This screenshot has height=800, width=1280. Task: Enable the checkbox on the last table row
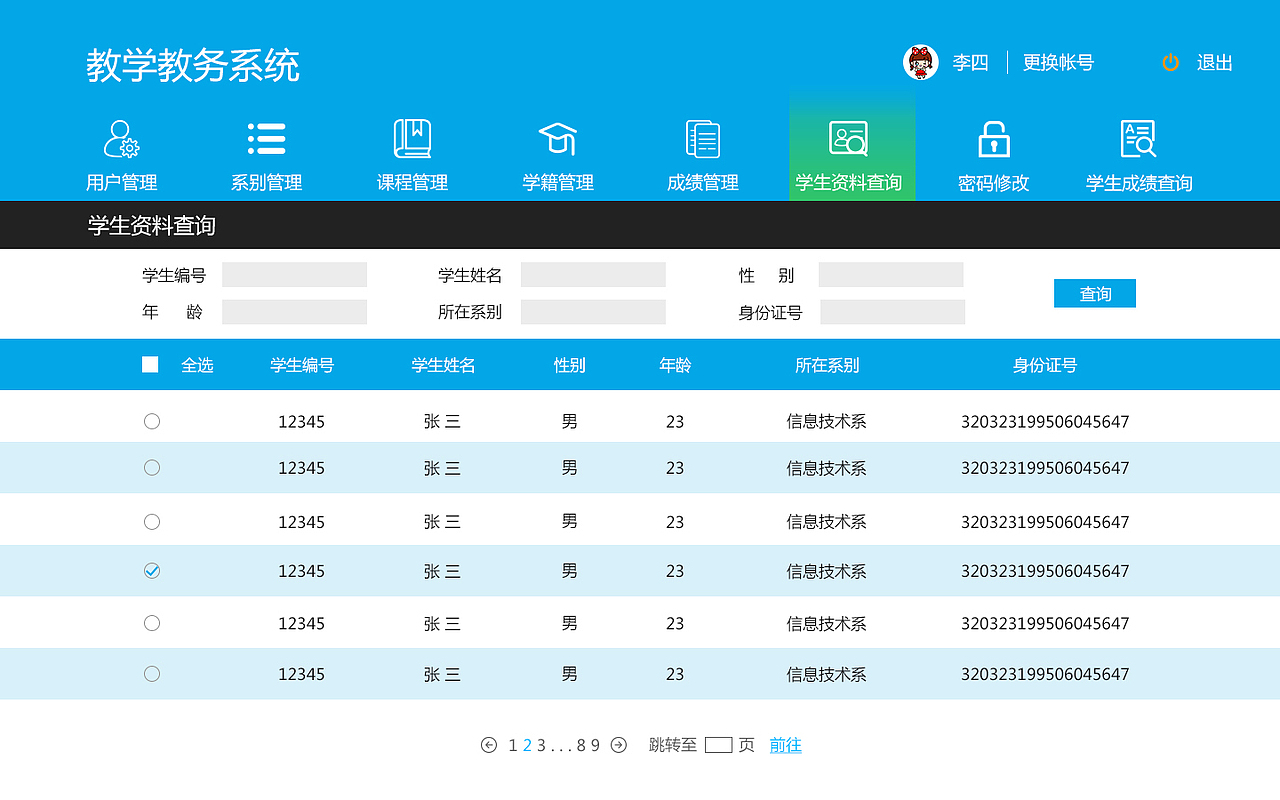click(151, 673)
